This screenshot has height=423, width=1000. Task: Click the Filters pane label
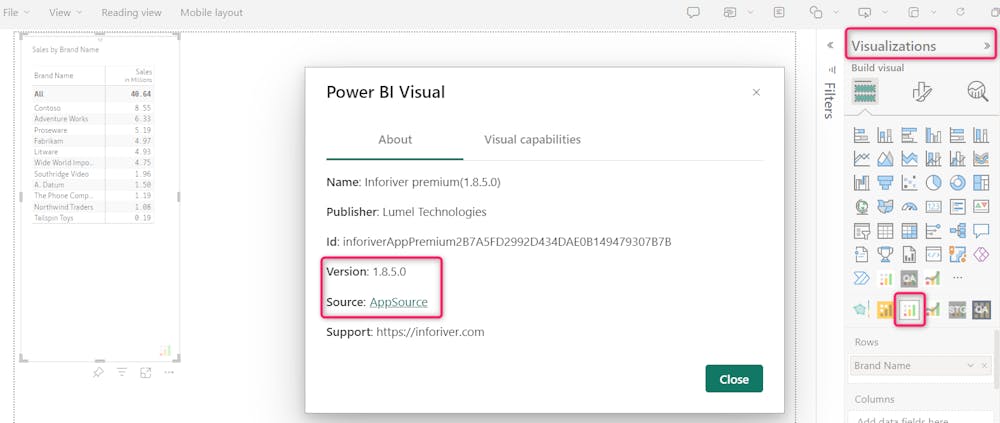(x=828, y=101)
